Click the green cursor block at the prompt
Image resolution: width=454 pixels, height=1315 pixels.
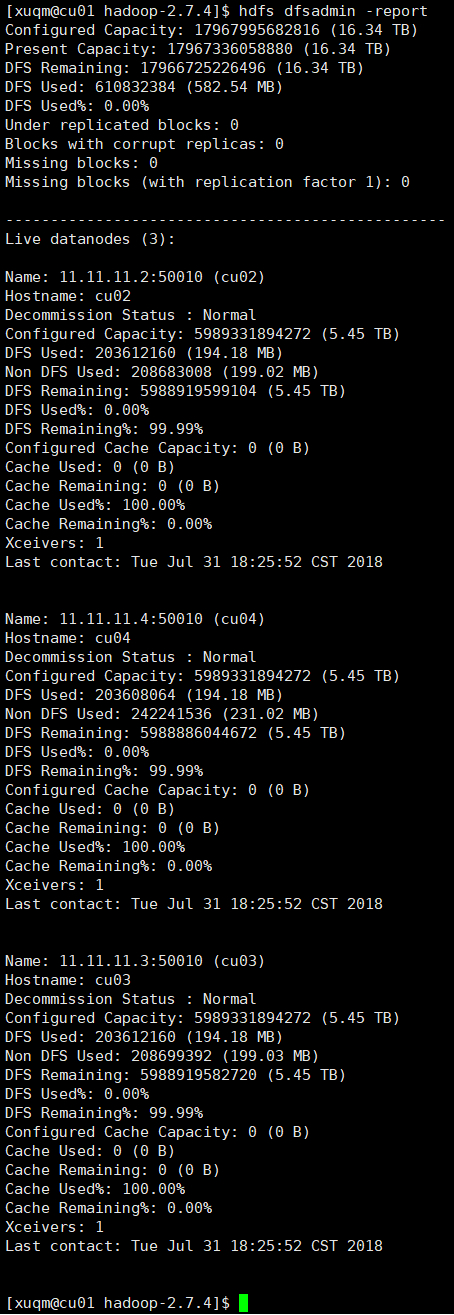coord(243,1303)
